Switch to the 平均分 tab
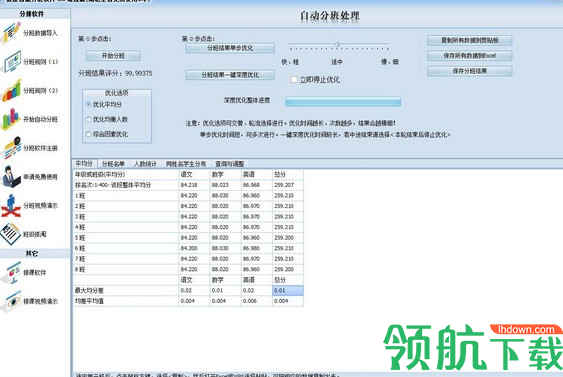 click(x=84, y=164)
